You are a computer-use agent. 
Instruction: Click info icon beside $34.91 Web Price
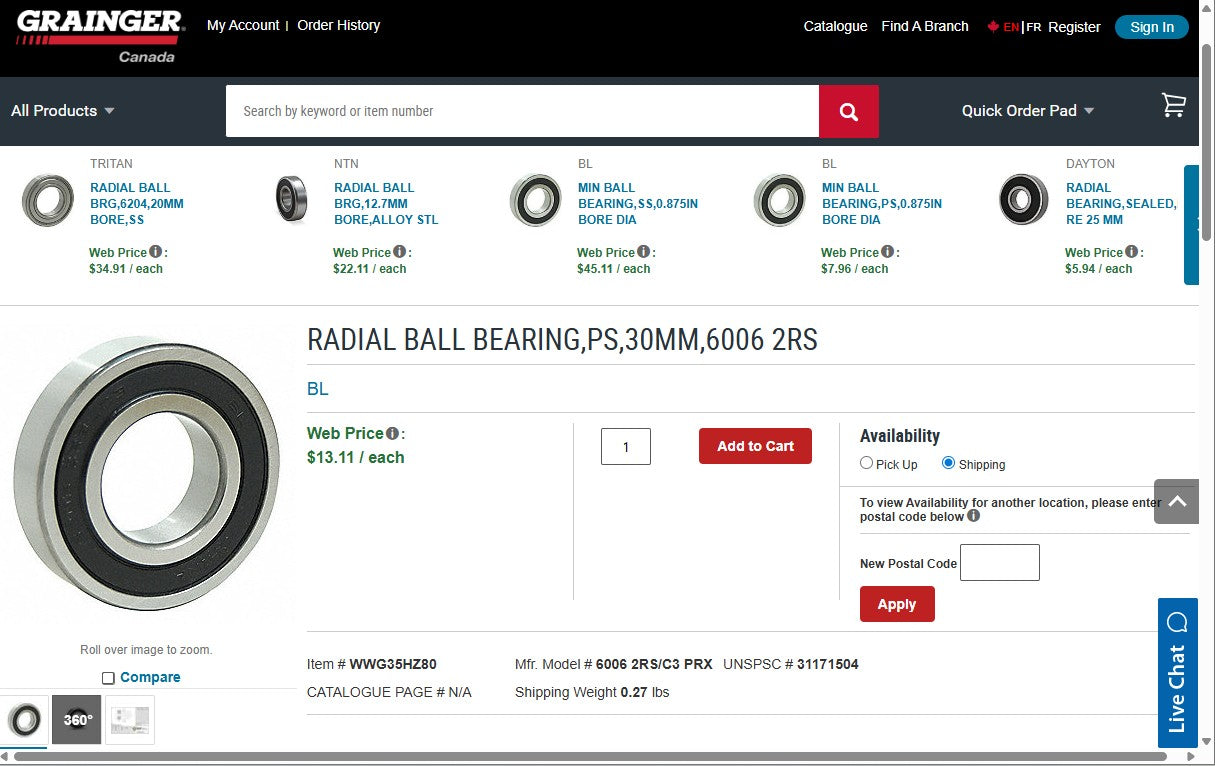156,252
